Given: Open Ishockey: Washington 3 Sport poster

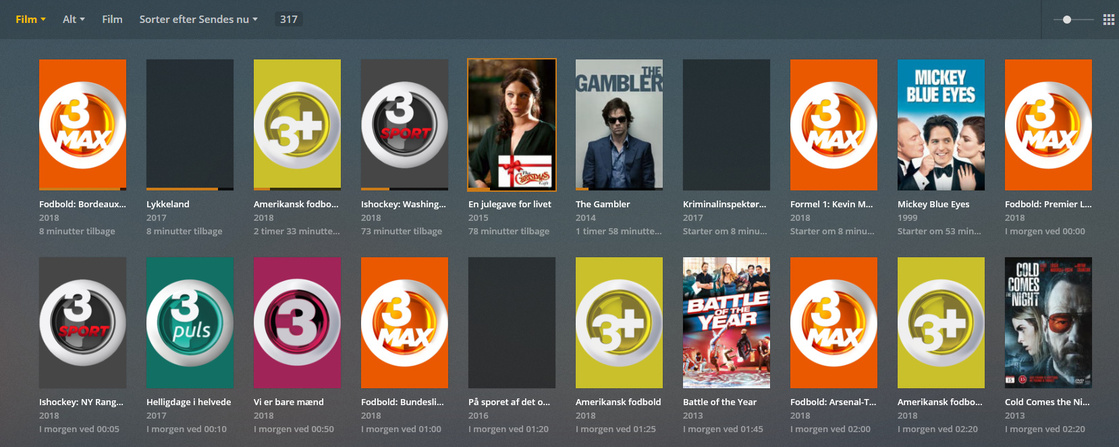Looking at the screenshot, I should point(405,125).
